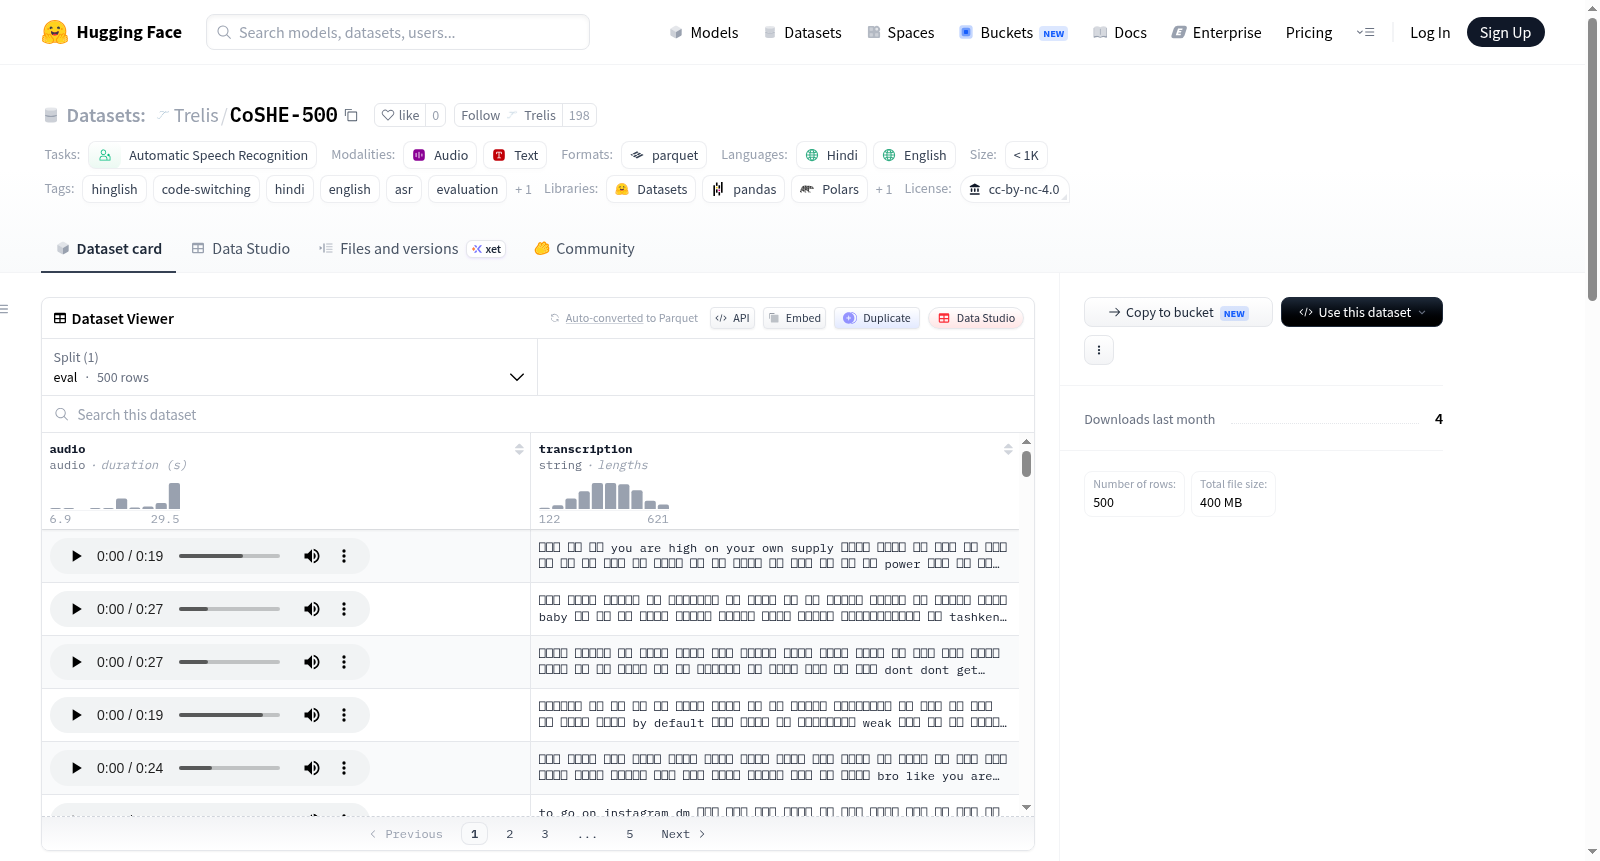Select the Polars library tag
The height and width of the screenshot is (861, 1600).
830,189
